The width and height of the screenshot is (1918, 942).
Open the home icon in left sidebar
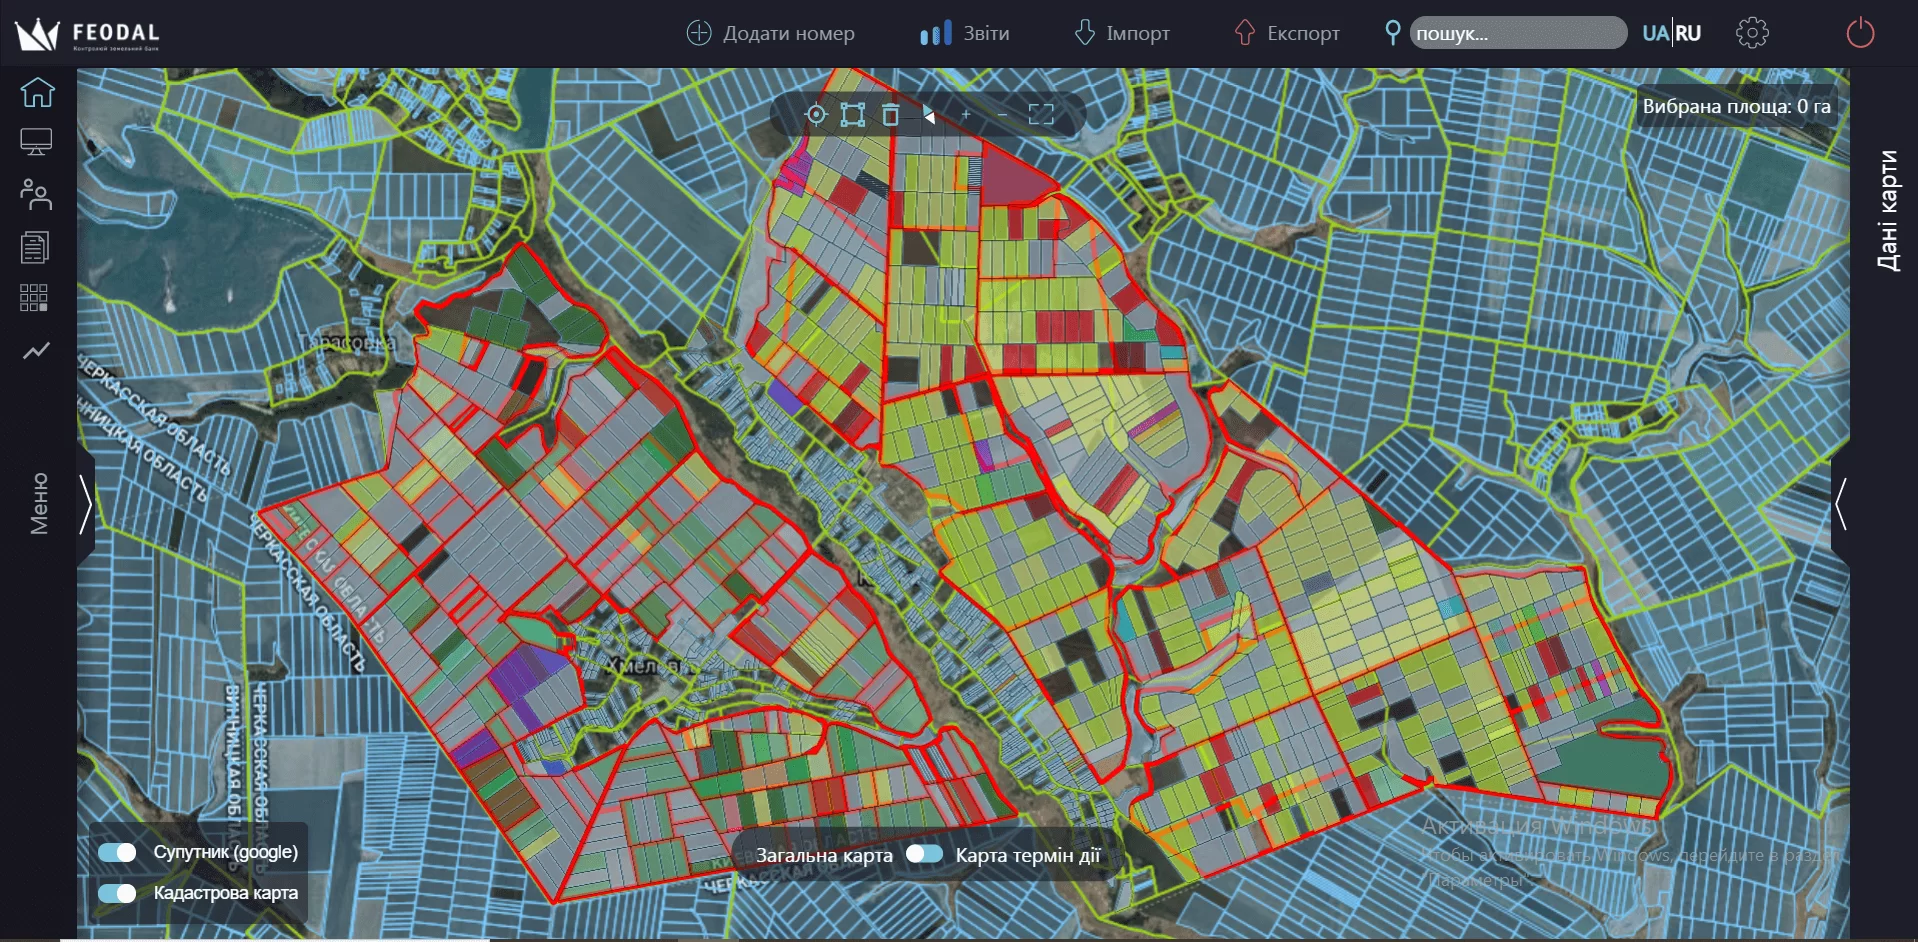click(37, 92)
